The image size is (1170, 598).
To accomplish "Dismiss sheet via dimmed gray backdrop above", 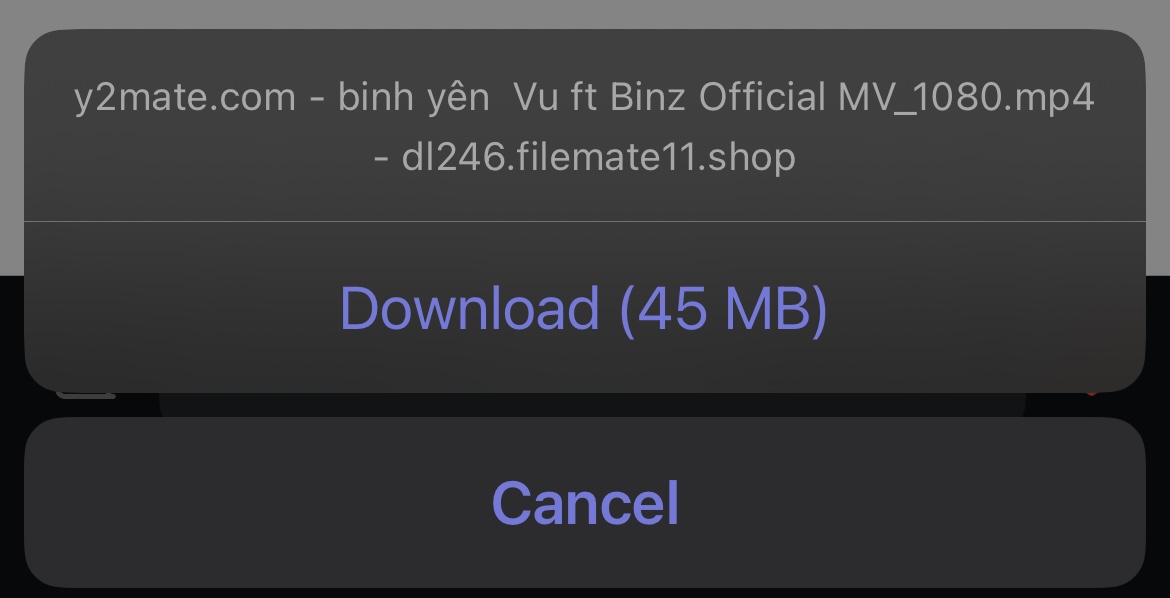I will pyautogui.click(x=584, y=12).
